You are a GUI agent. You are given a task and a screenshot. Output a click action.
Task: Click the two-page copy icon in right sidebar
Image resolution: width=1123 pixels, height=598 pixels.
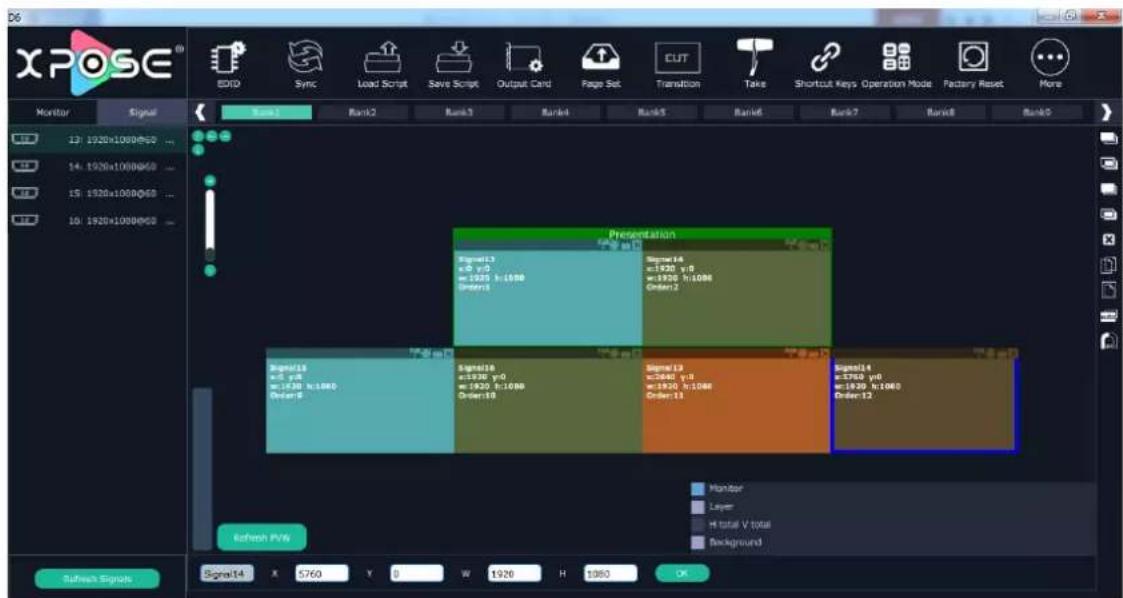click(x=1108, y=264)
